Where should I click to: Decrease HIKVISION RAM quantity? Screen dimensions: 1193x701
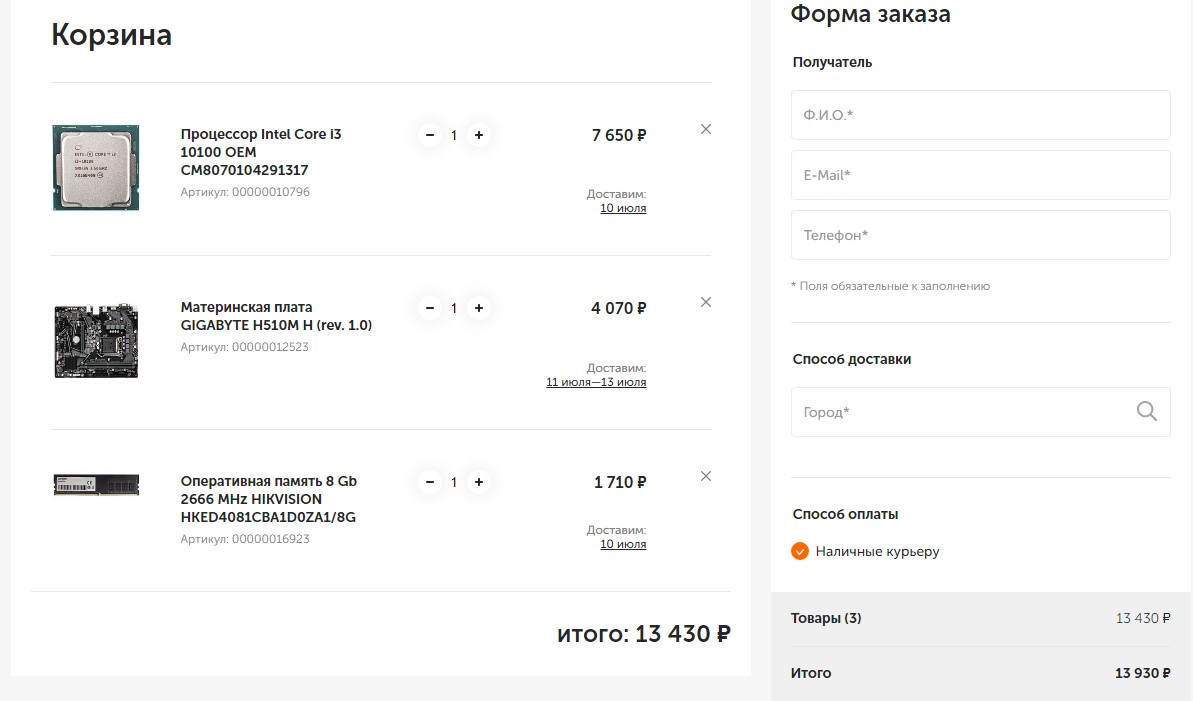430,482
